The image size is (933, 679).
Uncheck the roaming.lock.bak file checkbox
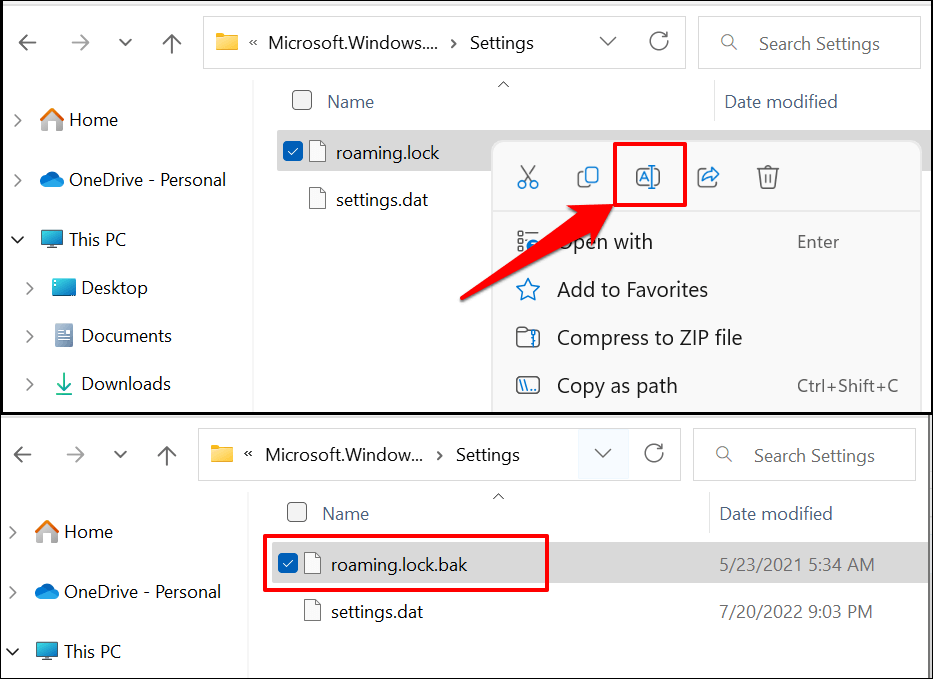point(288,564)
